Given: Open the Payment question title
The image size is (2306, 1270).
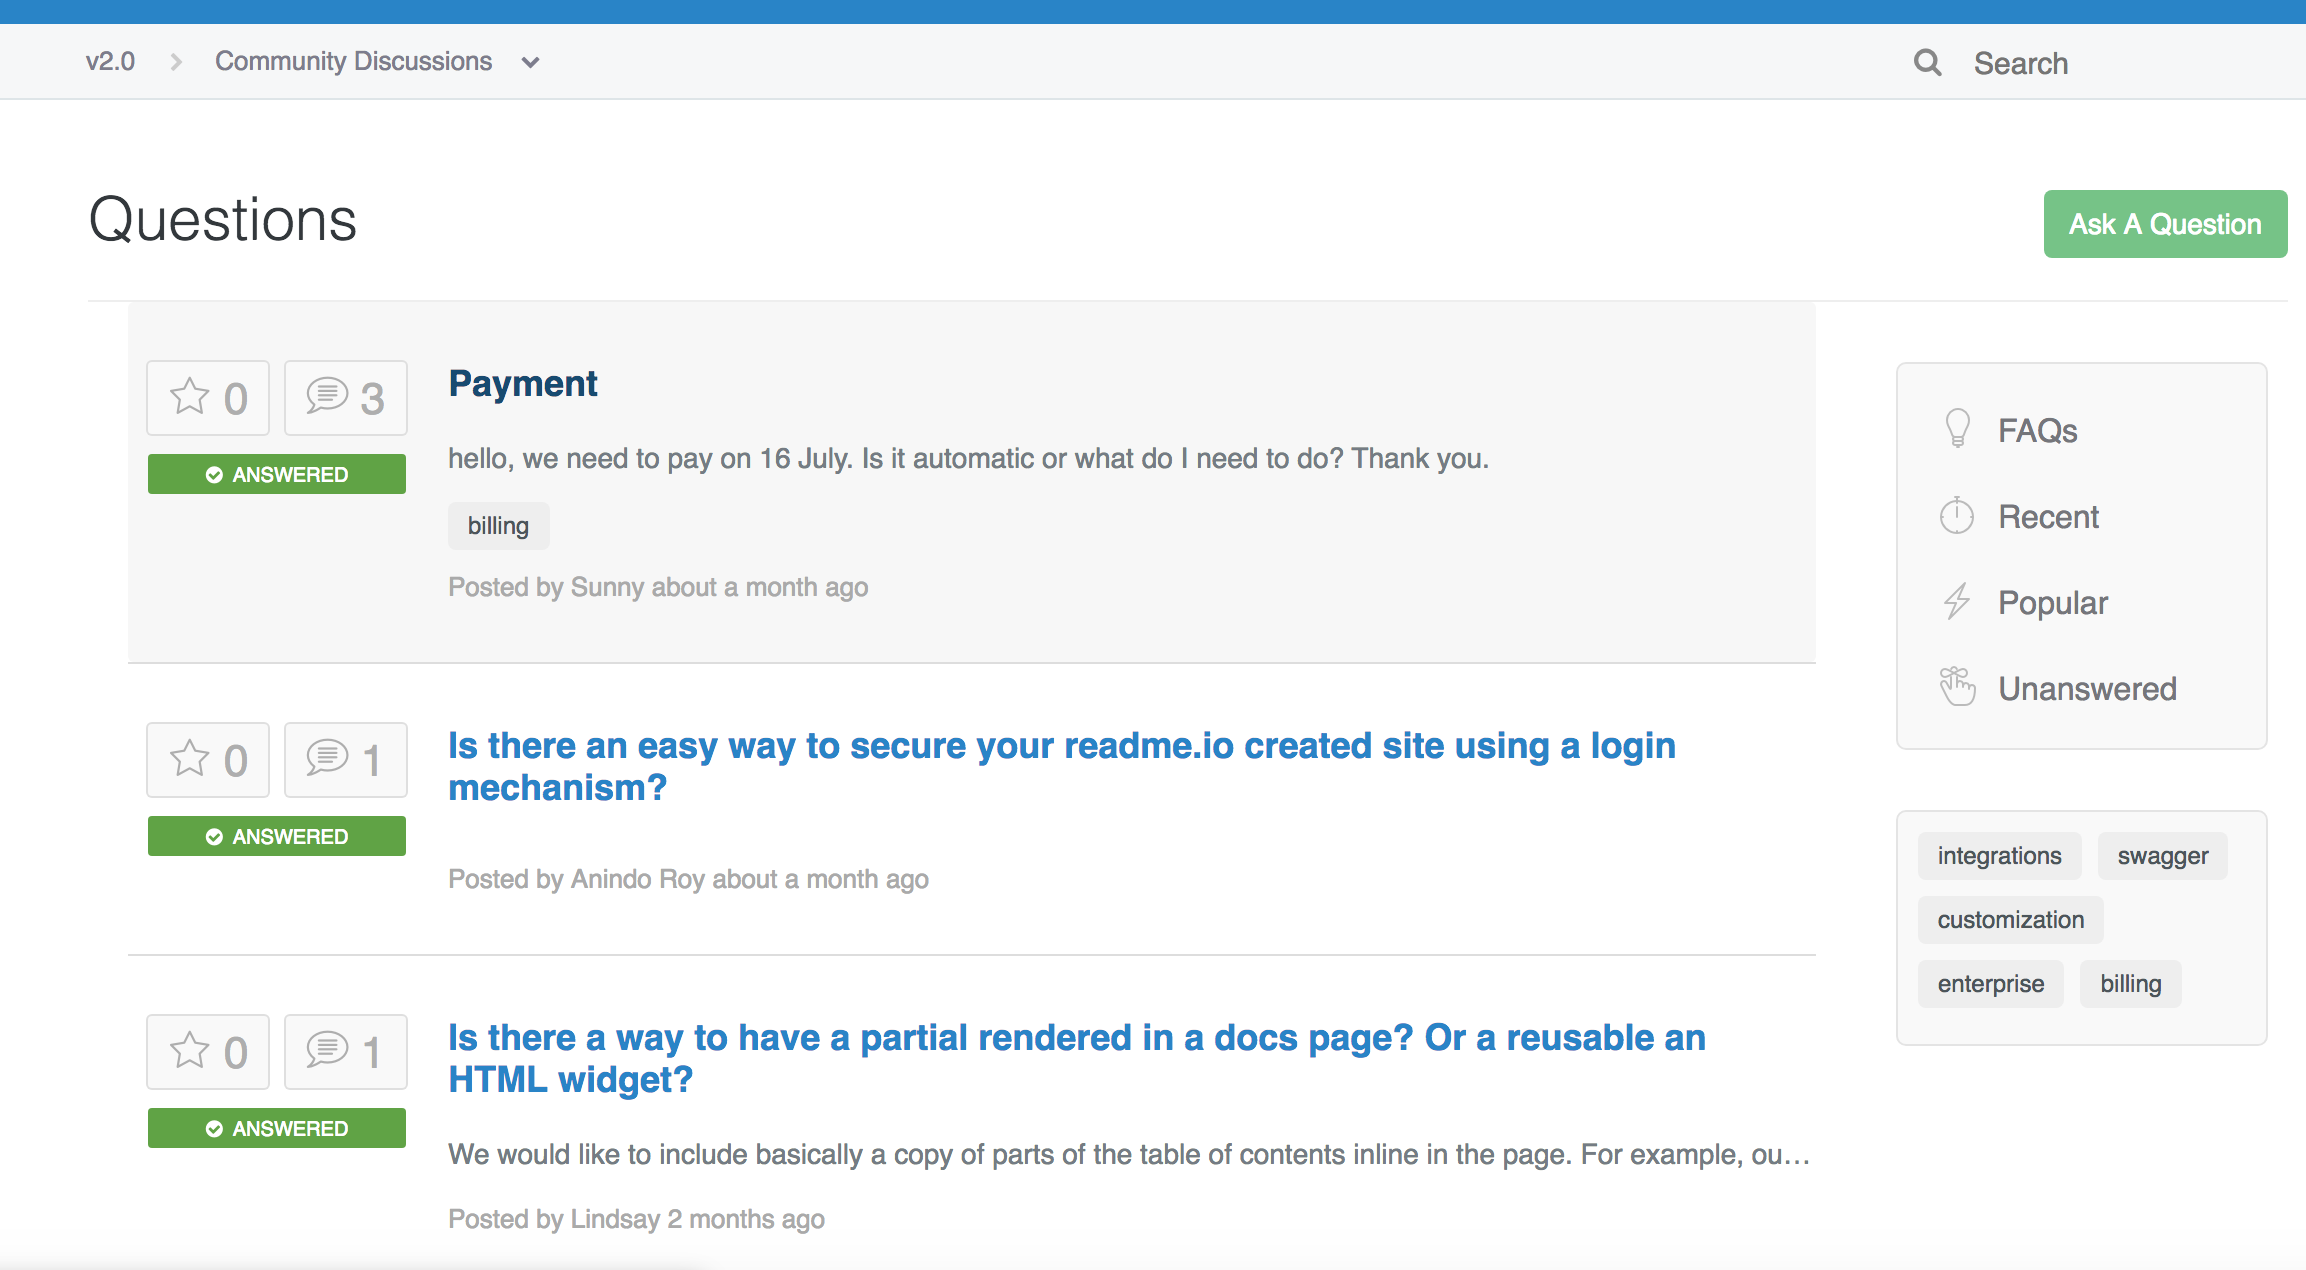Looking at the screenshot, I should point(522,384).
